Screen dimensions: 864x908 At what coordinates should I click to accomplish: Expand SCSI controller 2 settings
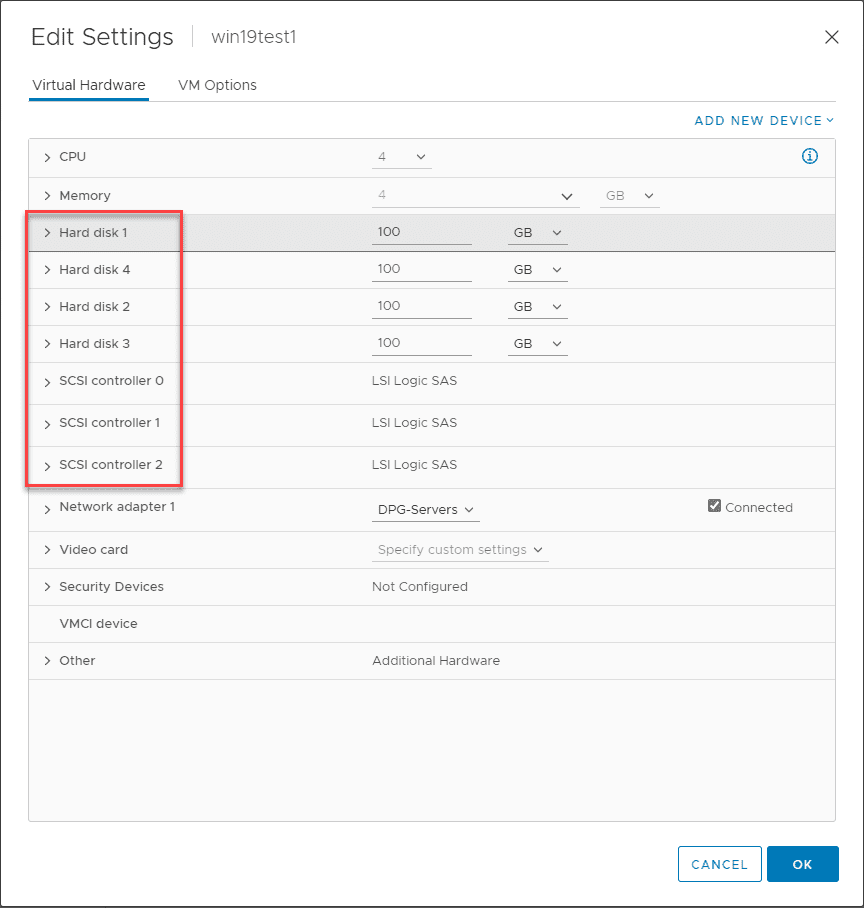47,466
